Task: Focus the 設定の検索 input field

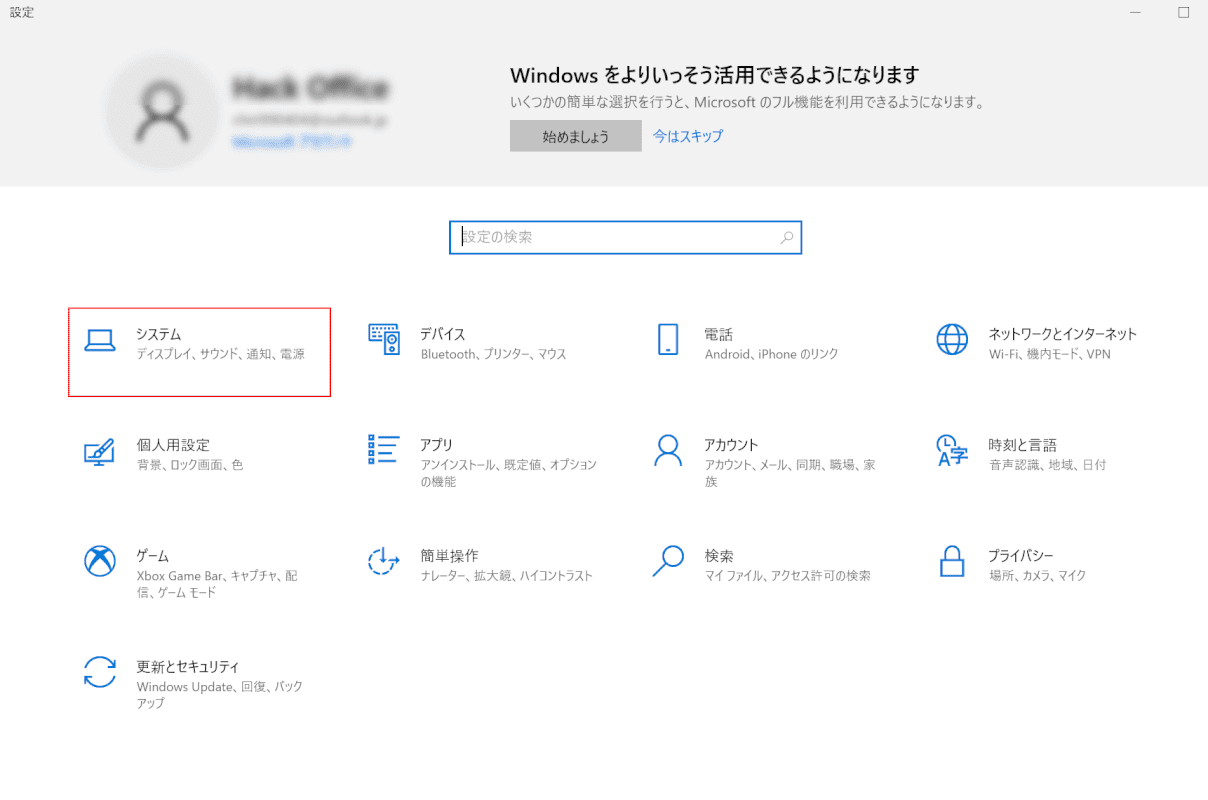Action: pos(626,238)
